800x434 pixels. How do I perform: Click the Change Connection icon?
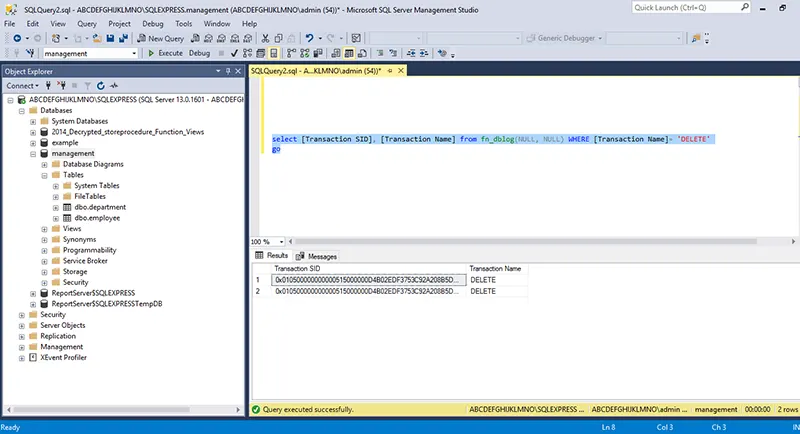click(30, 53)
